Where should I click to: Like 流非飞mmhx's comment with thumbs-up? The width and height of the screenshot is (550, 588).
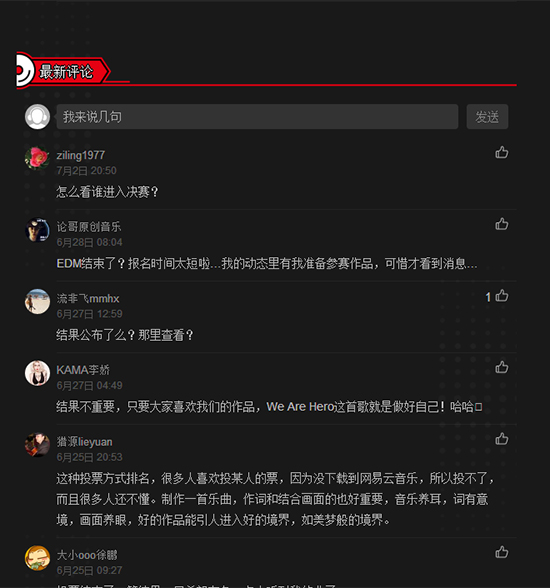point(502,296)
